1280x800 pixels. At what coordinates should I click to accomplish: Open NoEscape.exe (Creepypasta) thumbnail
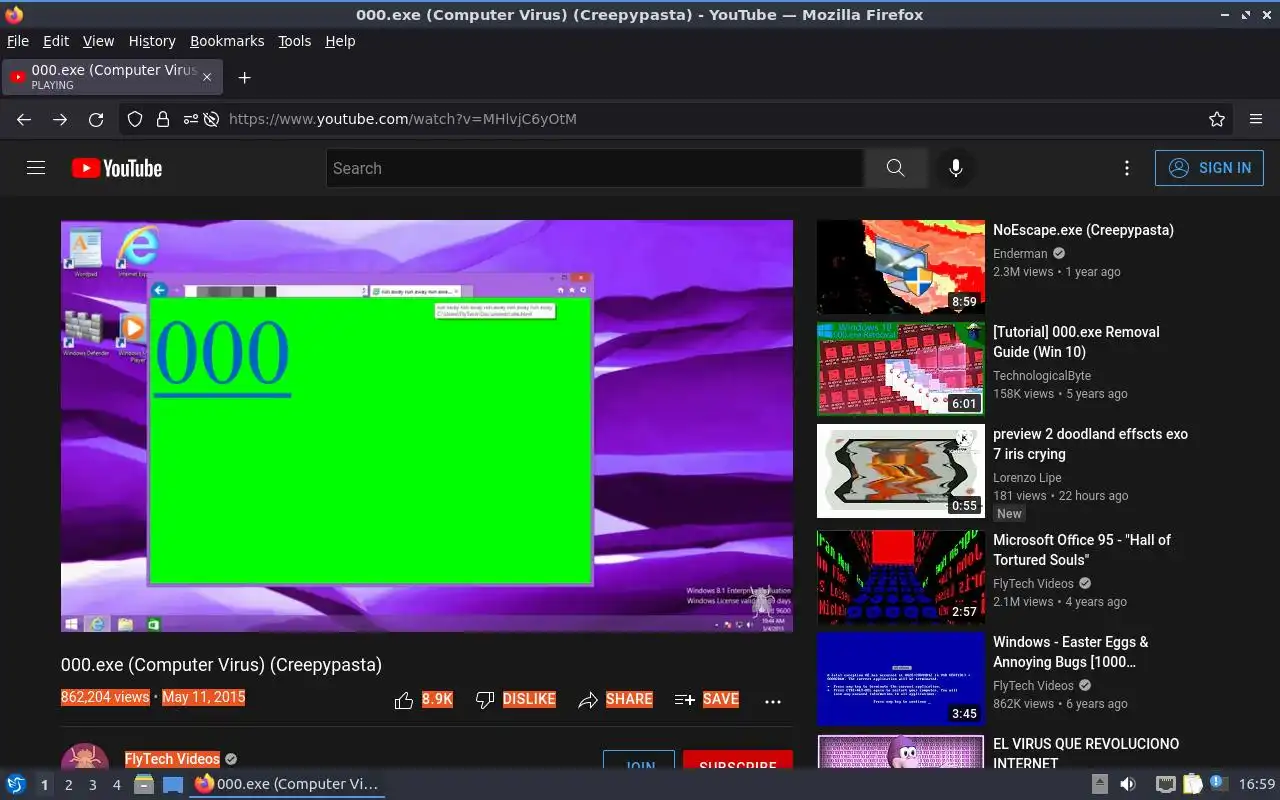pos(901,267)
